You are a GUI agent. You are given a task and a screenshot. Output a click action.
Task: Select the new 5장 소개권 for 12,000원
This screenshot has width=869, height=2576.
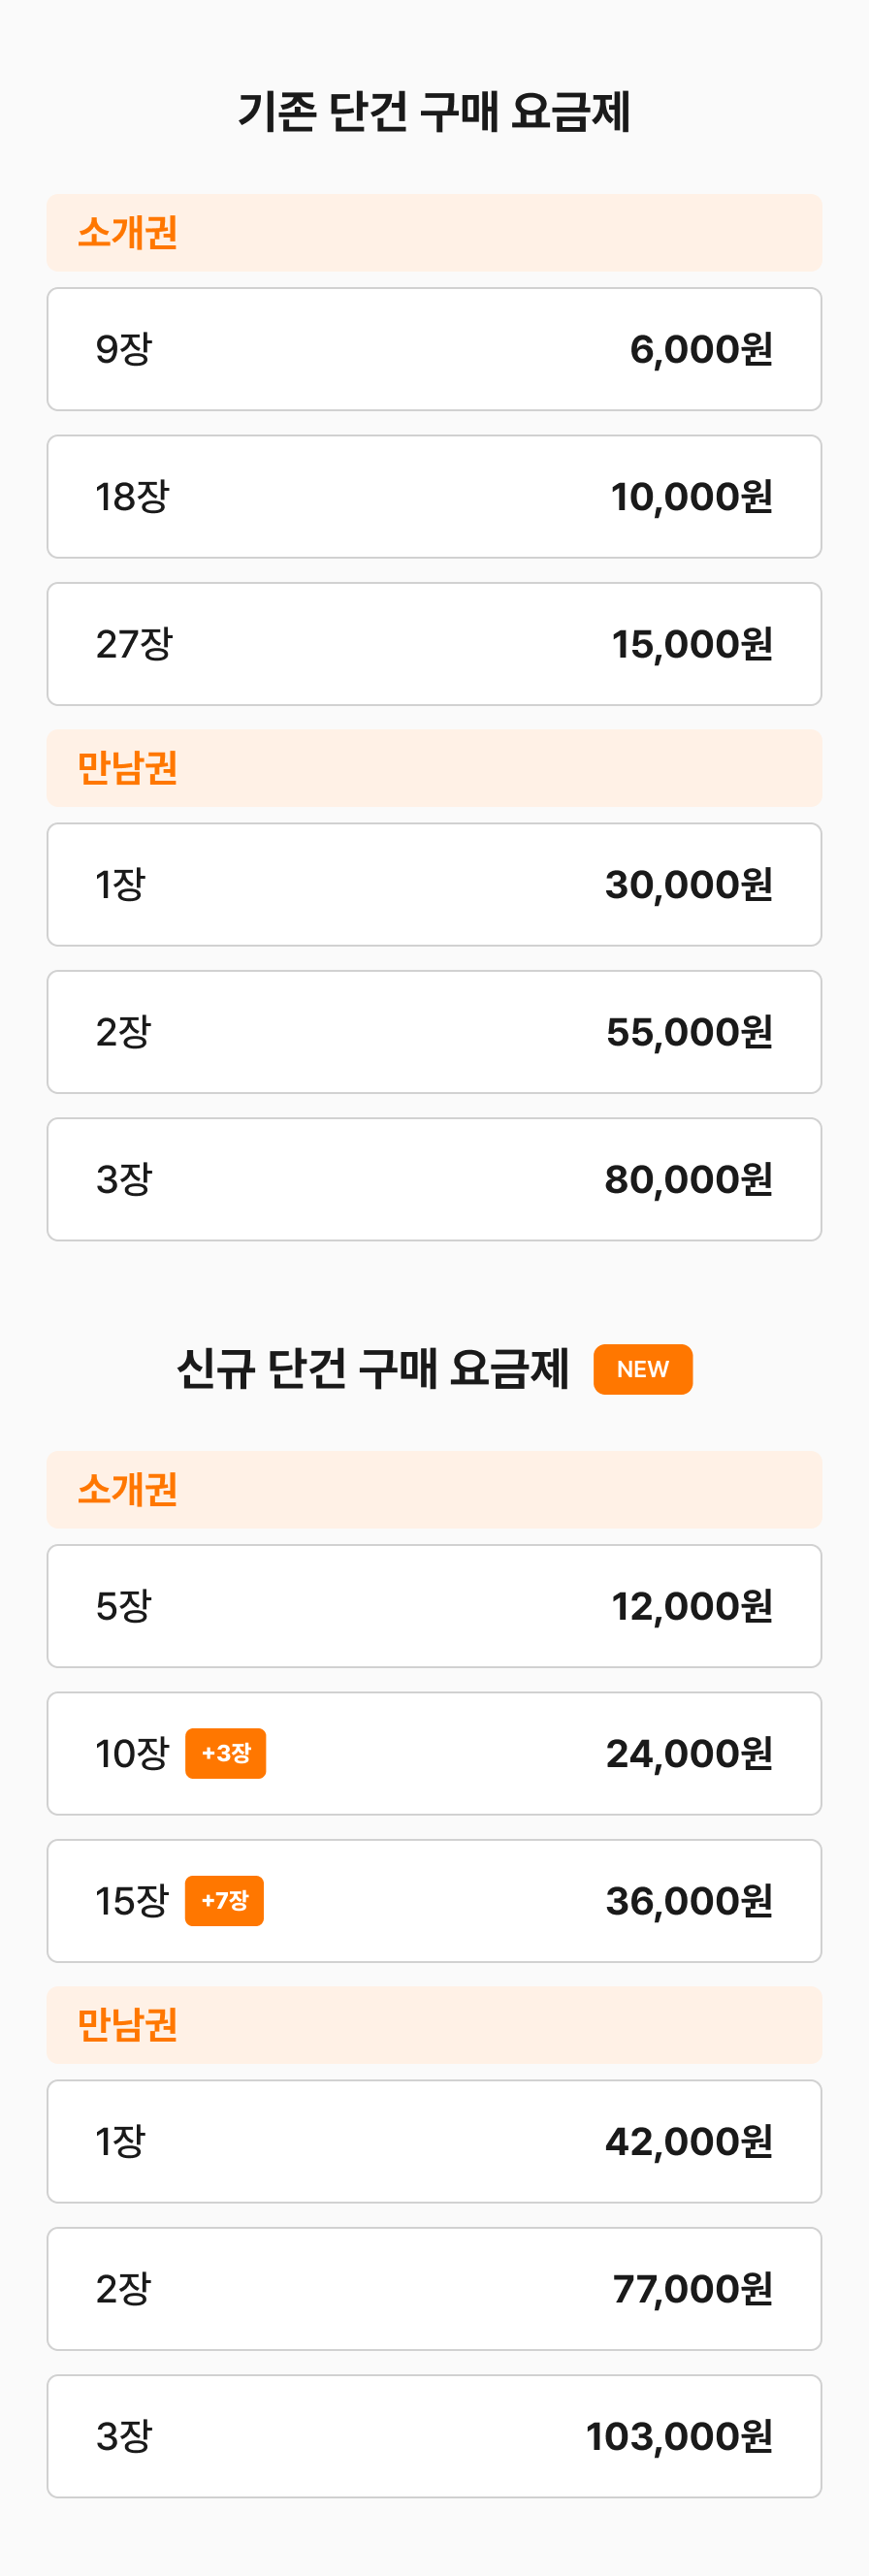pos(434,1606)
